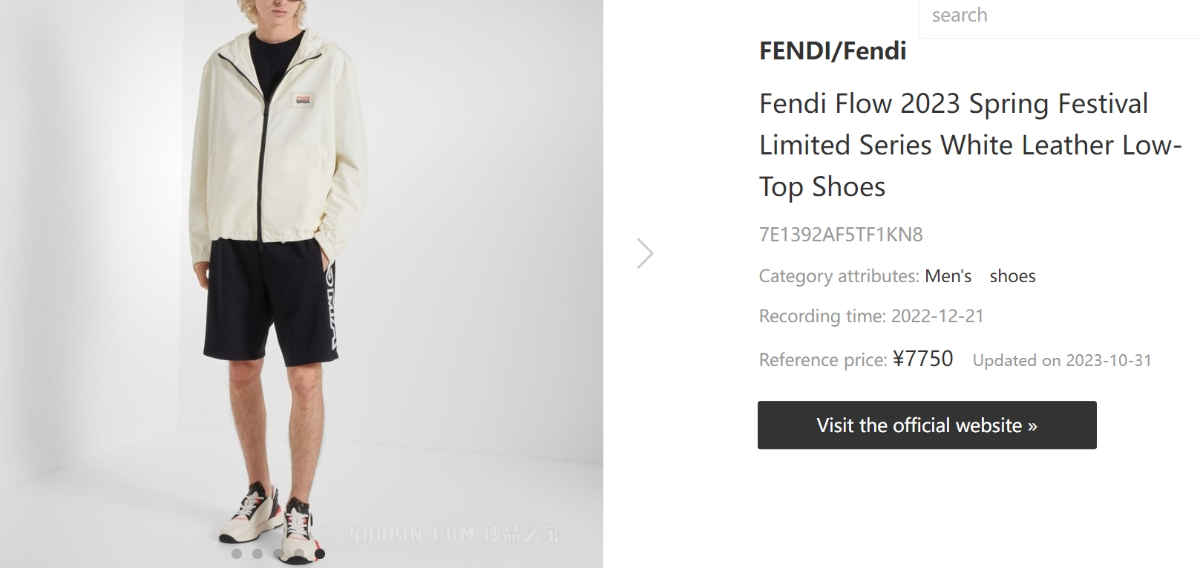Click the shoes category attribute
1200x568 pixels.
coord(1012,276)
